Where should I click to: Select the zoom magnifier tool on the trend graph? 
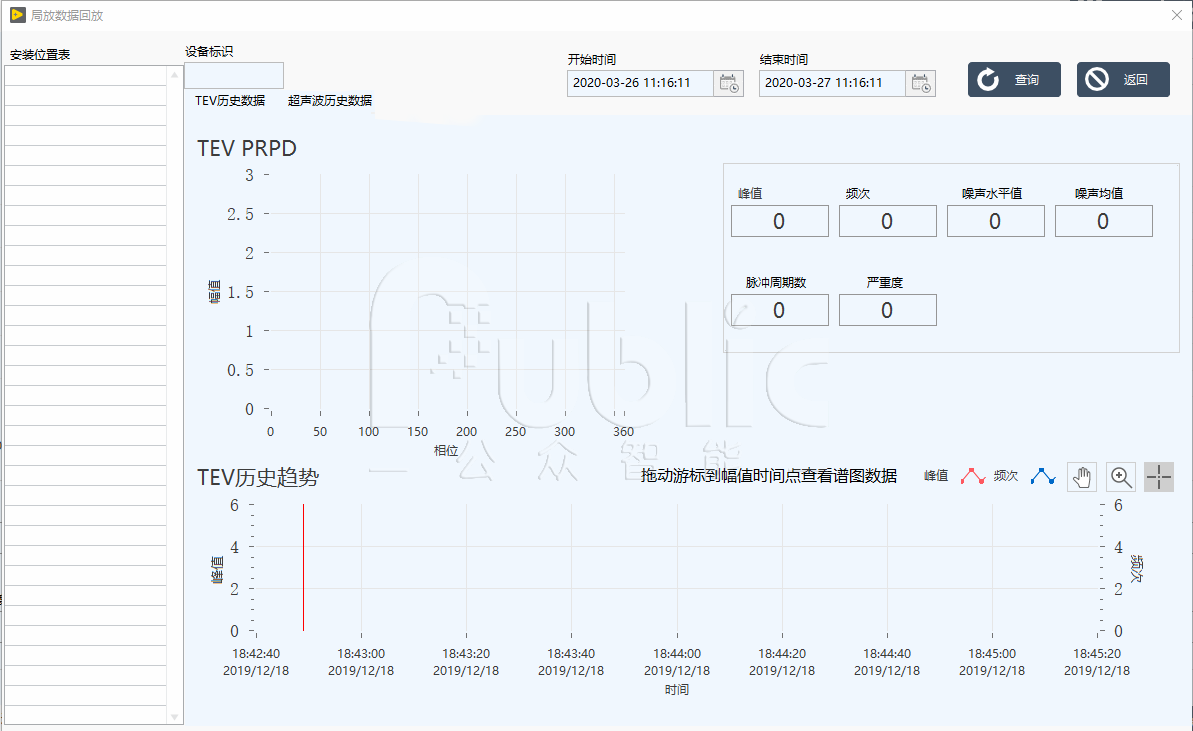click(1120, 477)
